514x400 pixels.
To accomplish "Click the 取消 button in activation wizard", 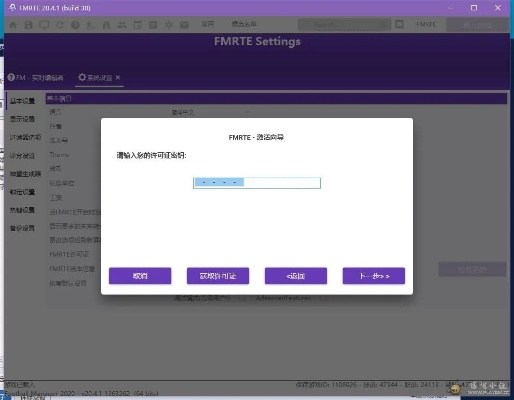I will pos(140,276).
